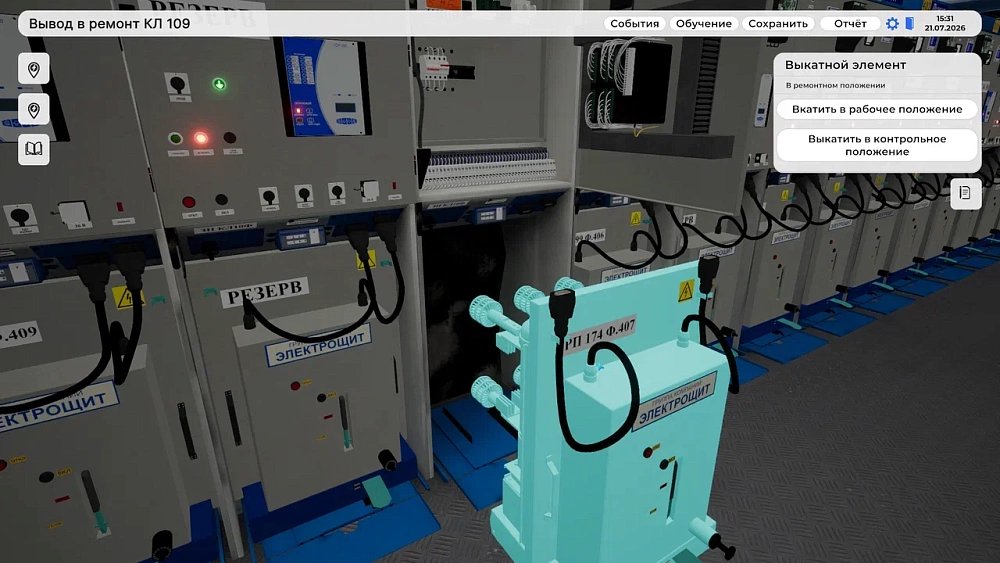Open the События menu
Screen dimensions: 1000x563
[x=634, y=24]
